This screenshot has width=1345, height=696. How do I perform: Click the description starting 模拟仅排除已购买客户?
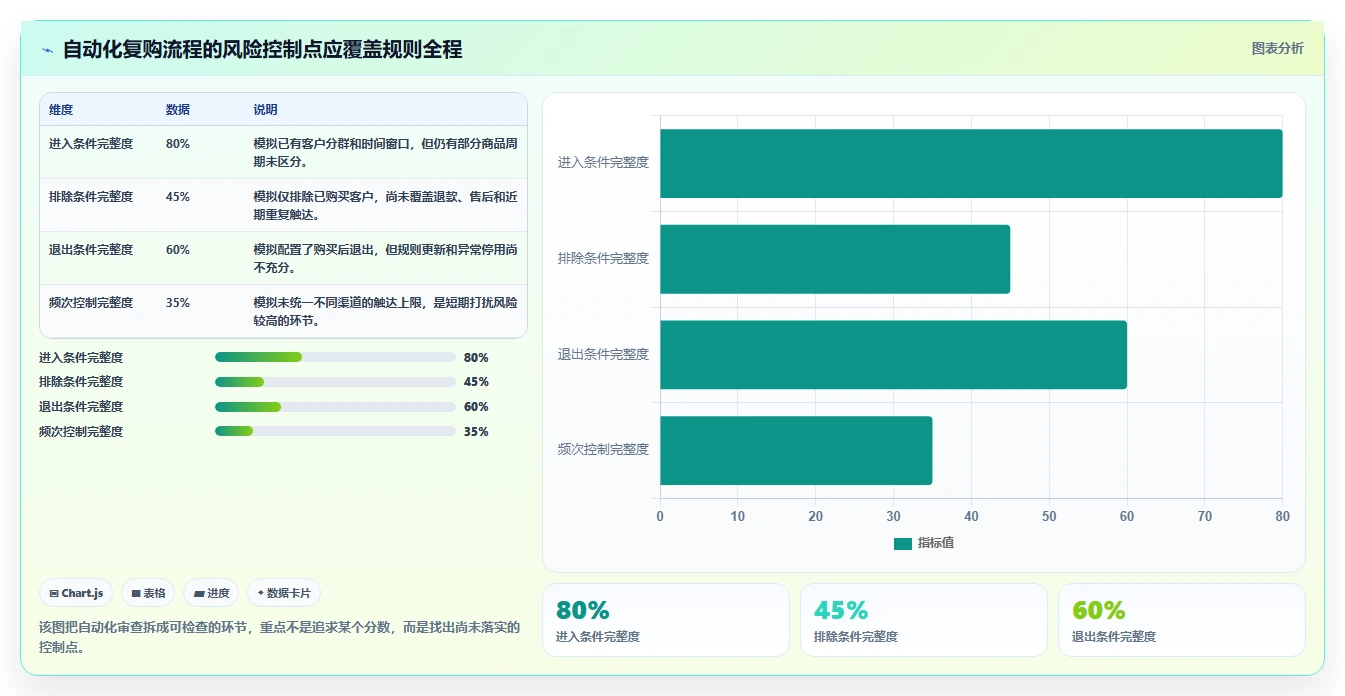385,206
